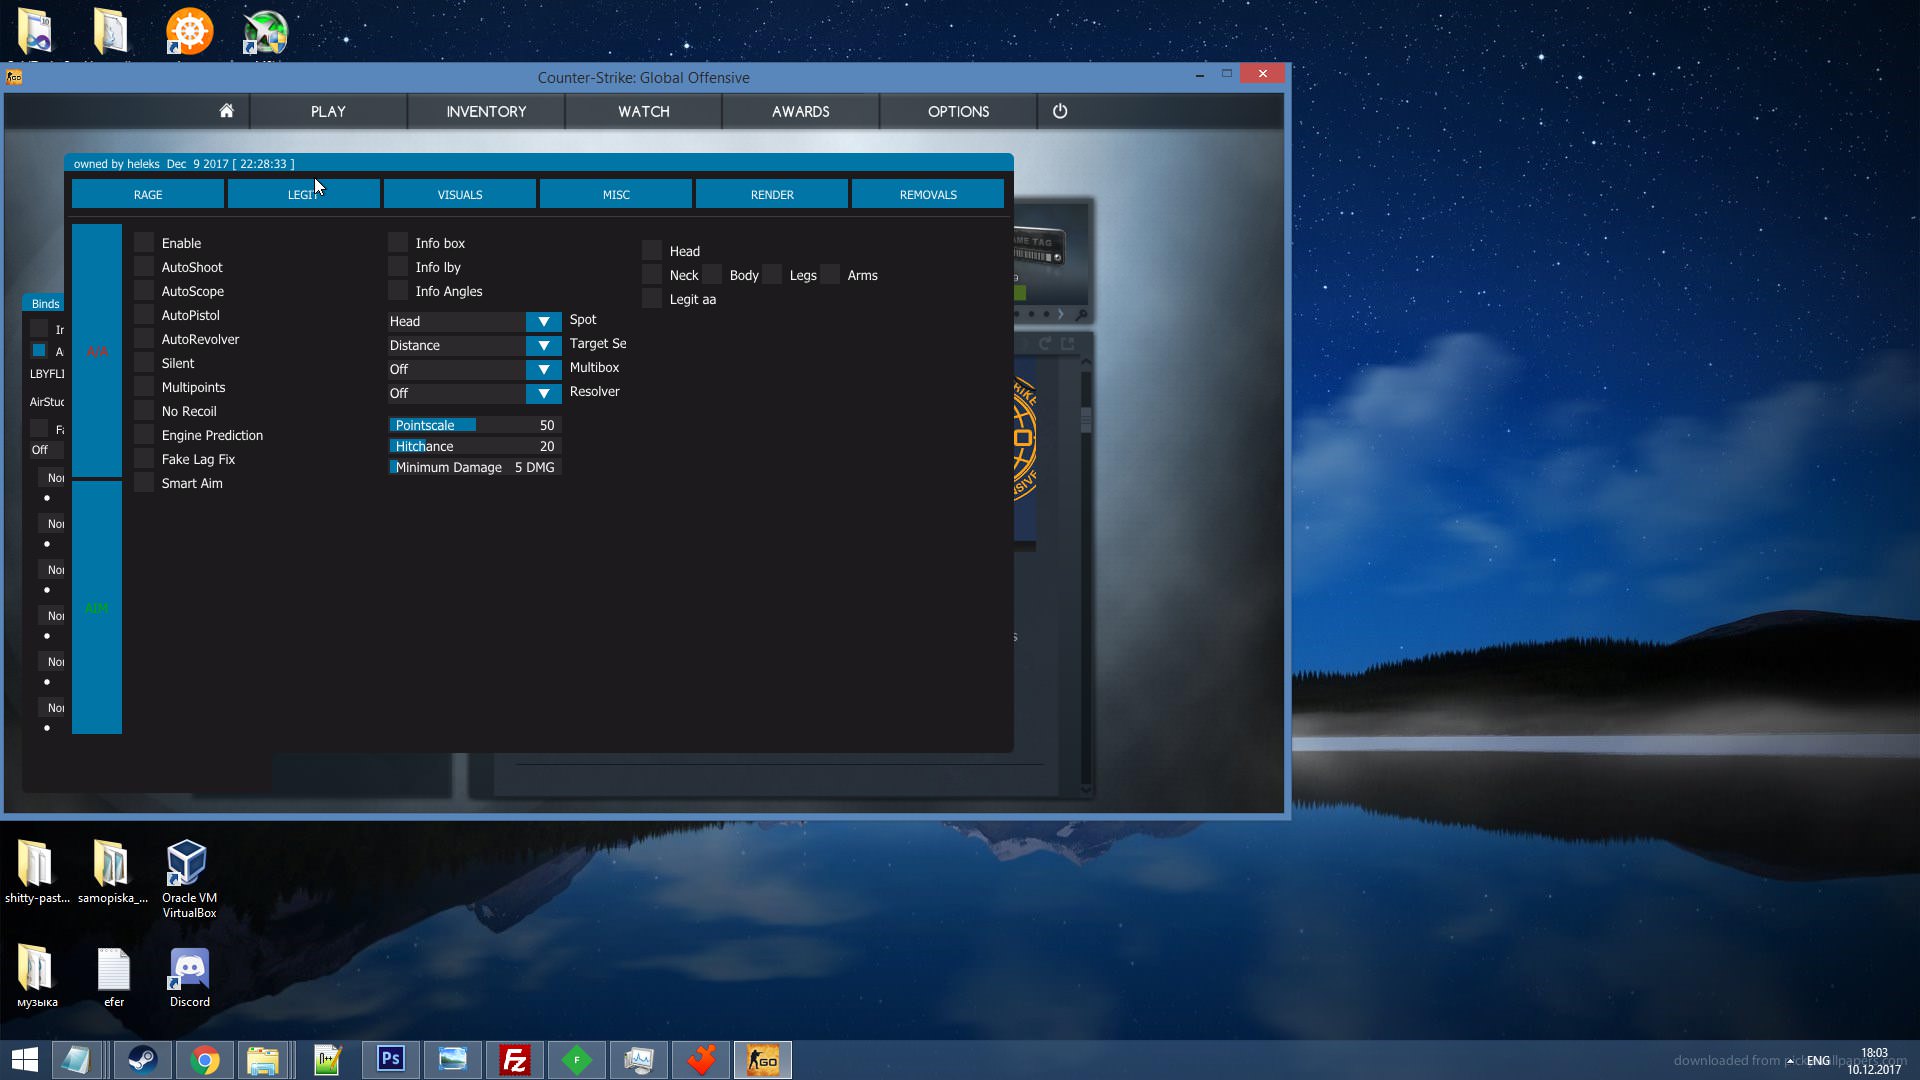
Task: Toggle the No Recoil checkbox
Action: pyautogui.click(x=145, y=411)
